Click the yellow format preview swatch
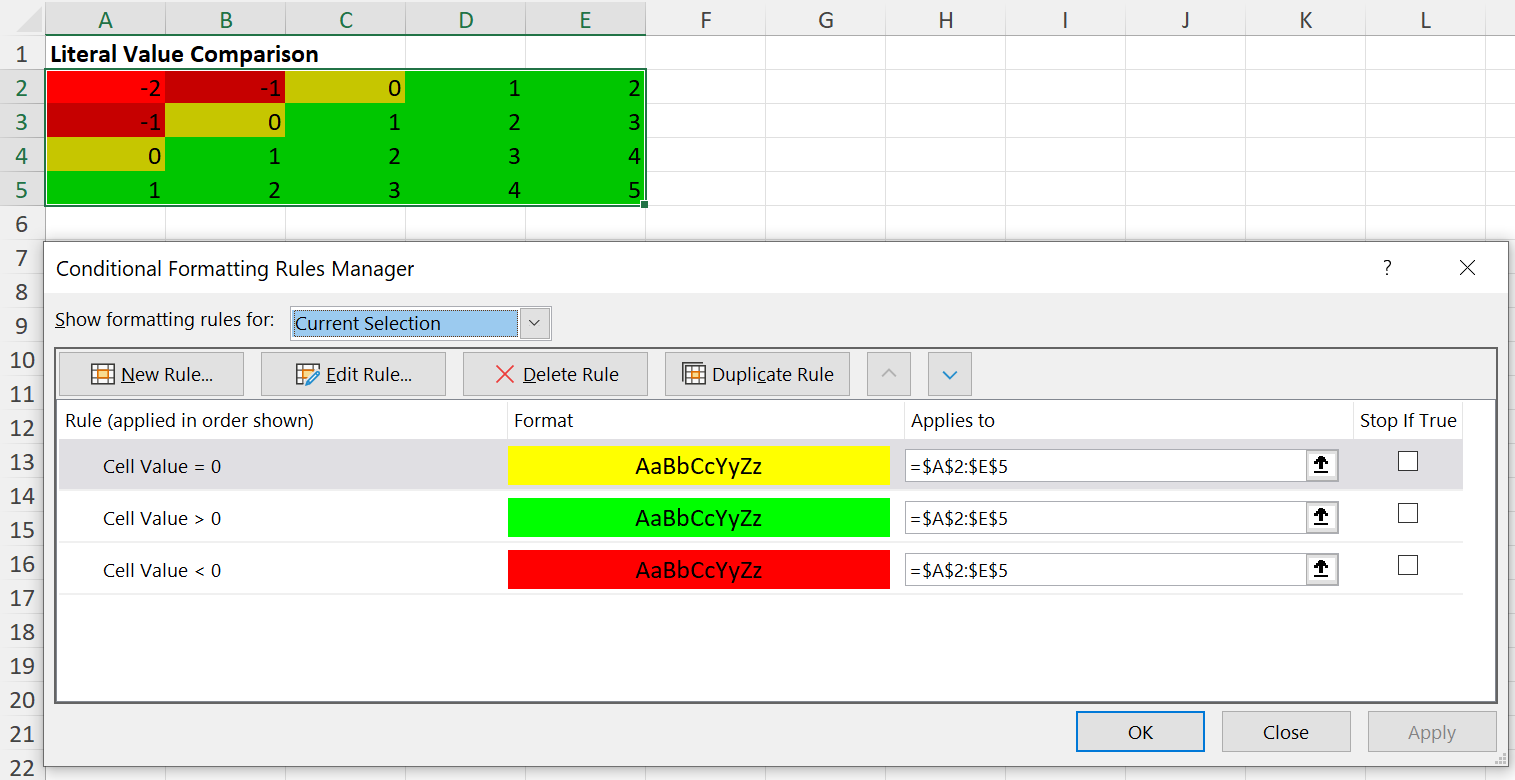The image size is (1515, 780). [698, 465]
